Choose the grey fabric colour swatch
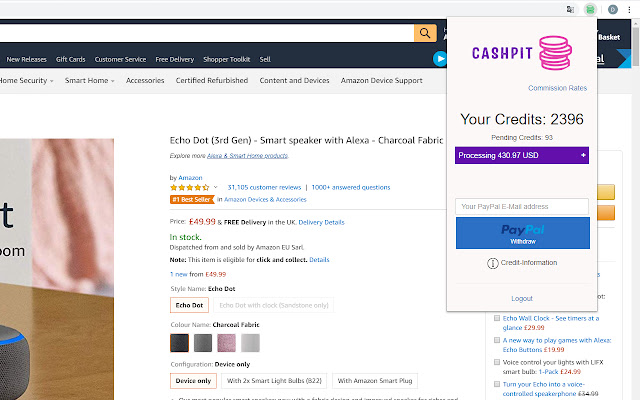The height and width of the screenshot is (400, 640). coord(203,343)
